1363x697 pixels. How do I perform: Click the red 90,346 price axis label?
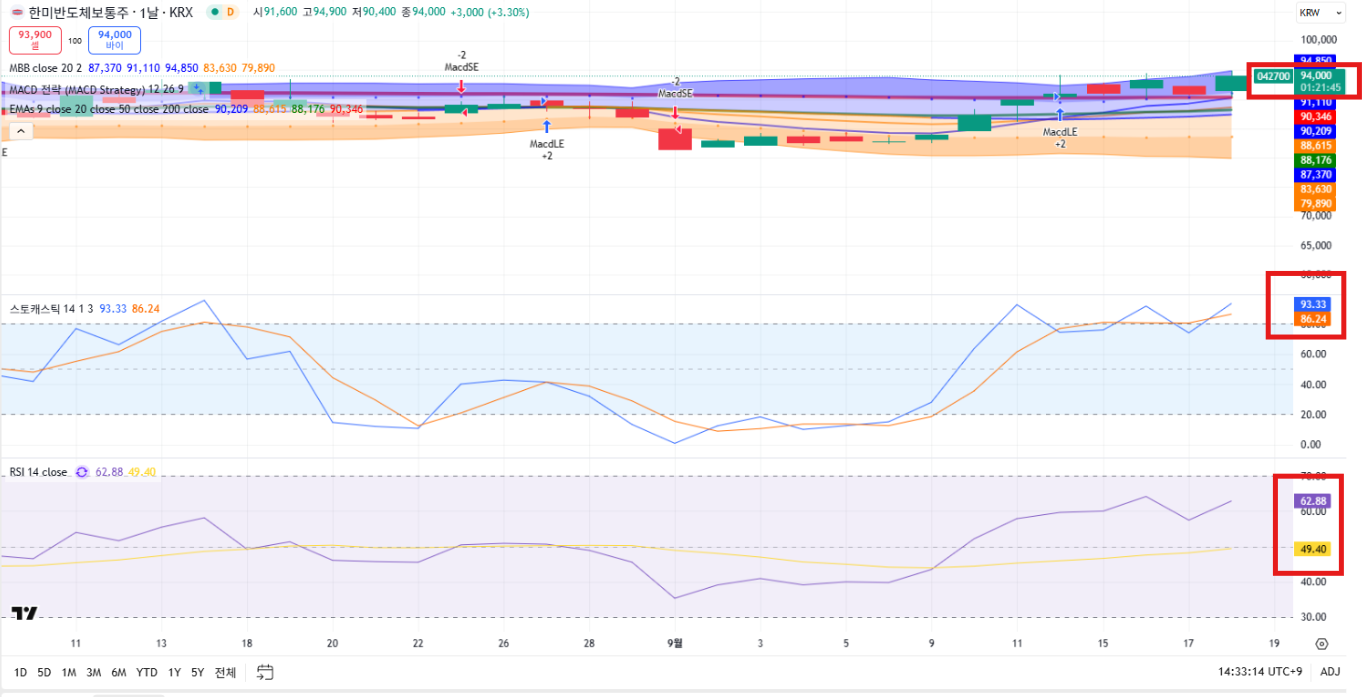tap(1314, 117)
